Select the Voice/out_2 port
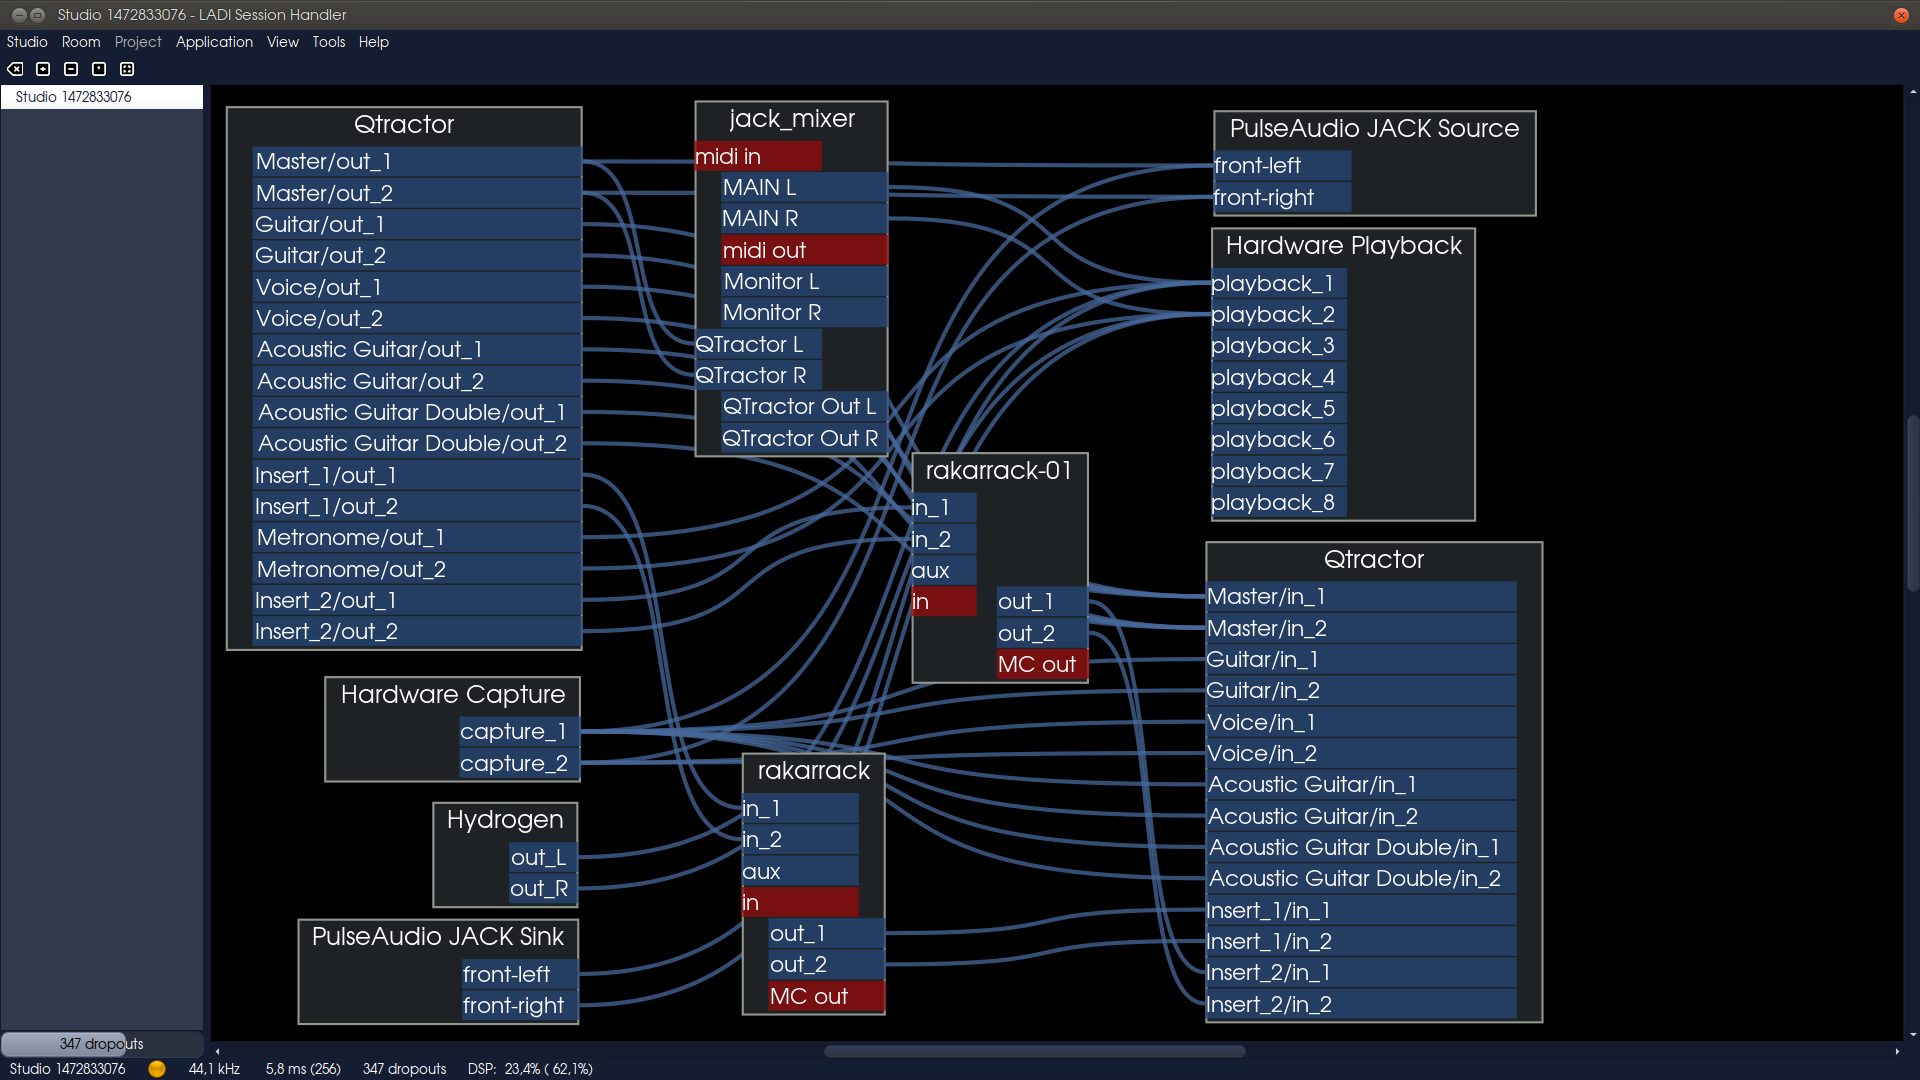1920x1080 pixels. pyautogui.click(x=417, y=318)
